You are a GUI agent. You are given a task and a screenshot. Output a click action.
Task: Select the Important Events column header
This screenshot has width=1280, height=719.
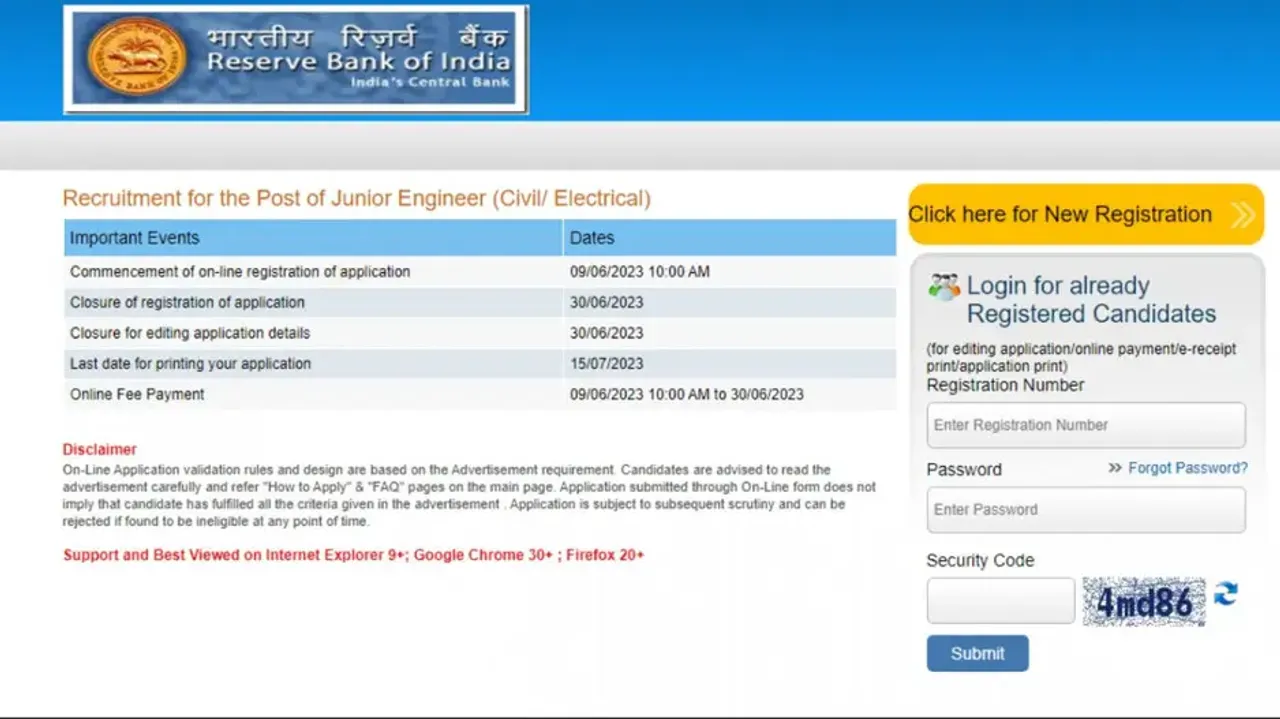(135, 238)
